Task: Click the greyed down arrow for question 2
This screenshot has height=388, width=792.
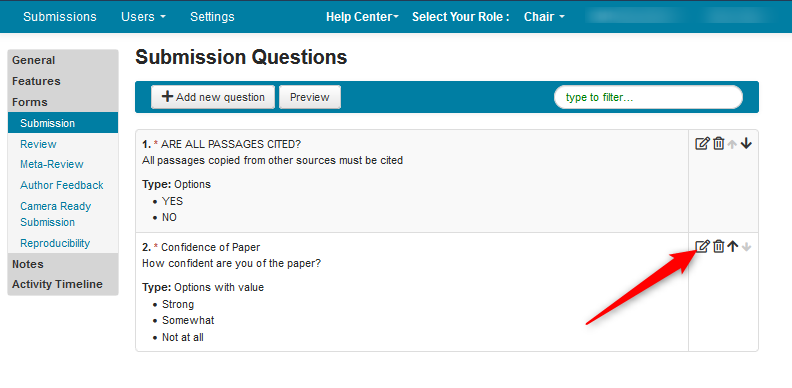Action: click(747, 247)
